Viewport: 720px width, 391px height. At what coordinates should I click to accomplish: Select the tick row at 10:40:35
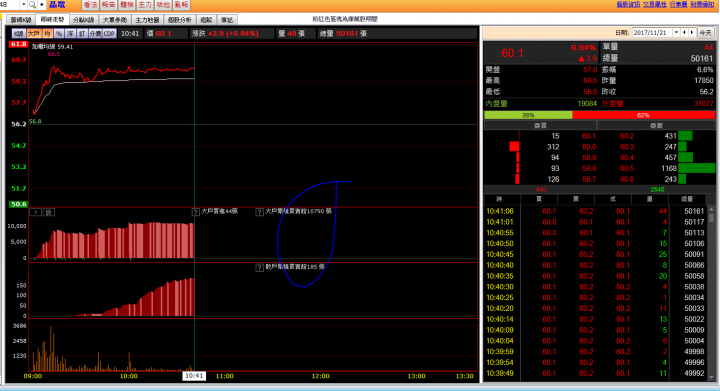point(595,276)
